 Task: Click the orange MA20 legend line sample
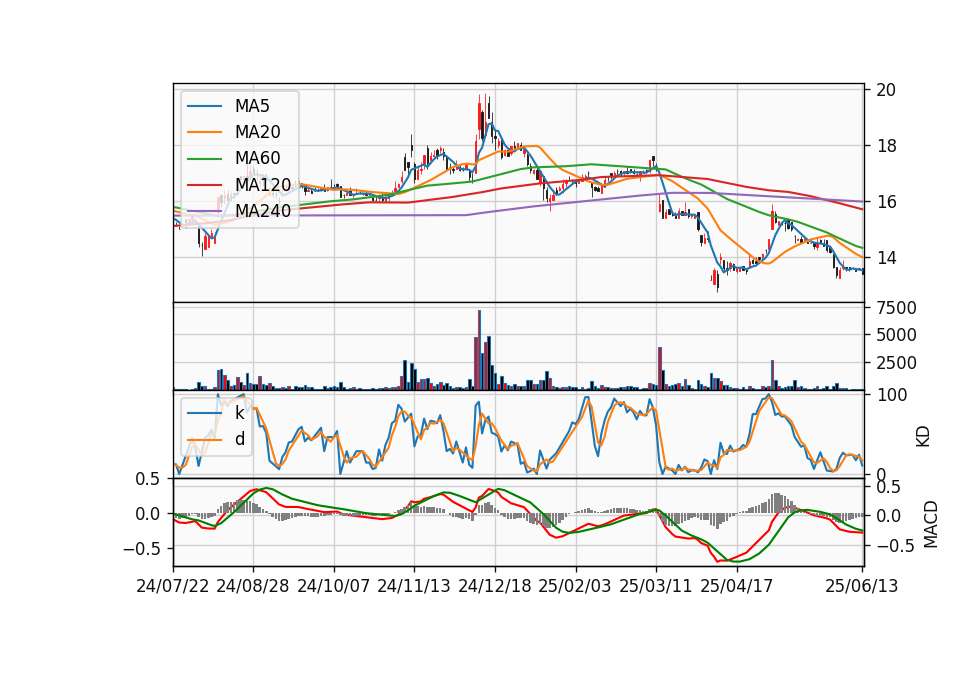point(204,132)
